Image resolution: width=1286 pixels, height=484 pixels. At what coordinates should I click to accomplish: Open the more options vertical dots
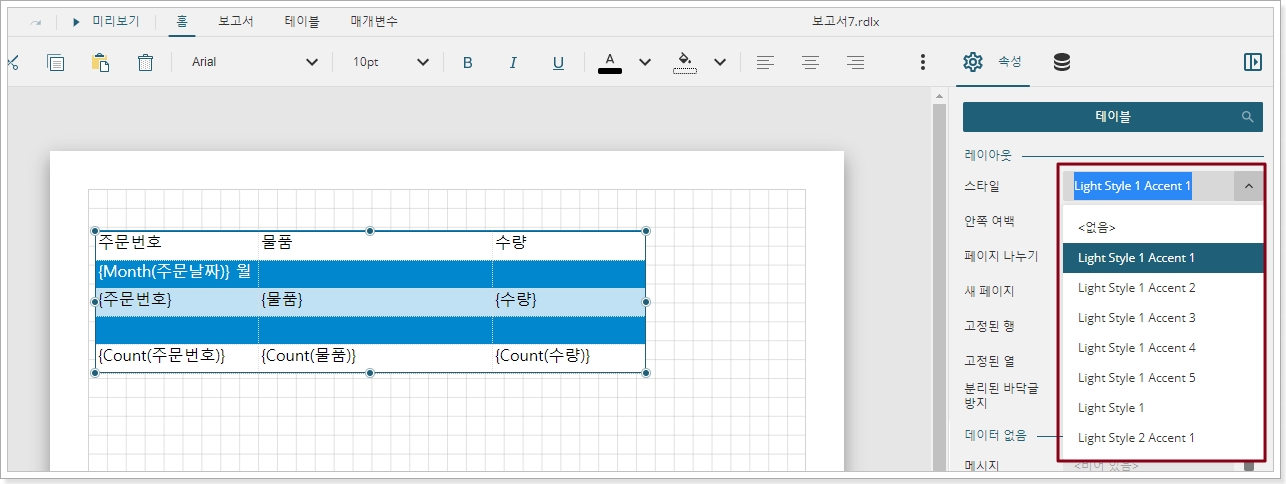pyautogui.click(x=922, y=62)
